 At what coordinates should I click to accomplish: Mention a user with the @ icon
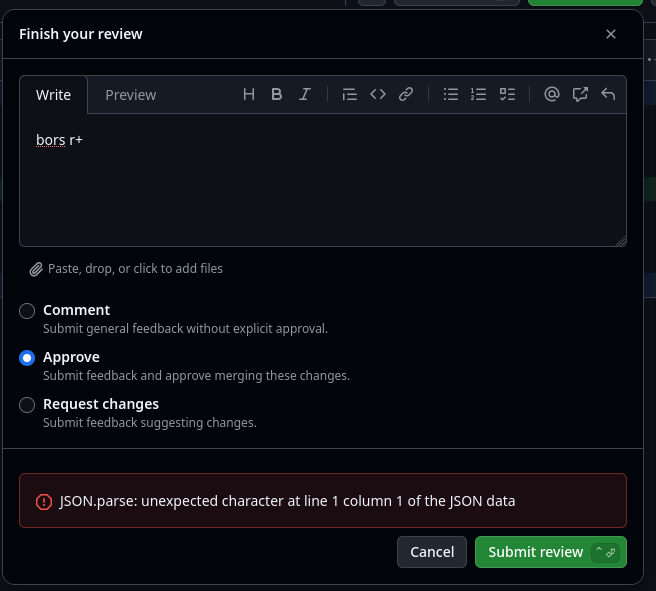coord(551,94)
